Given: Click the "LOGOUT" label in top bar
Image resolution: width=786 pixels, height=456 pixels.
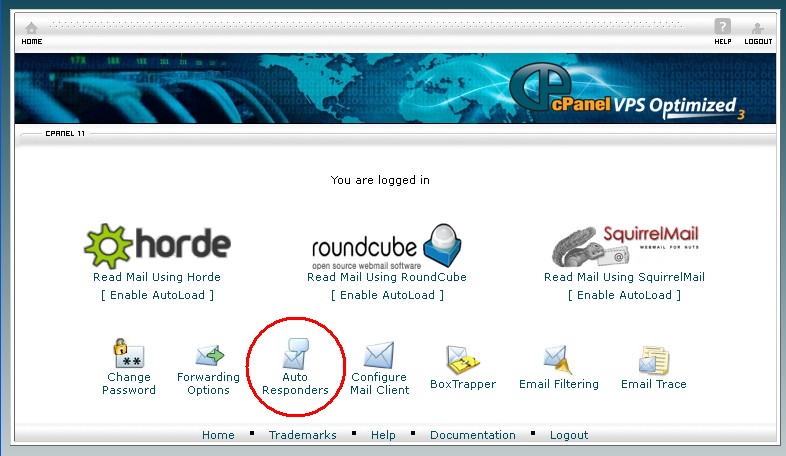Looking at the screenshot, I should (758, 42).
